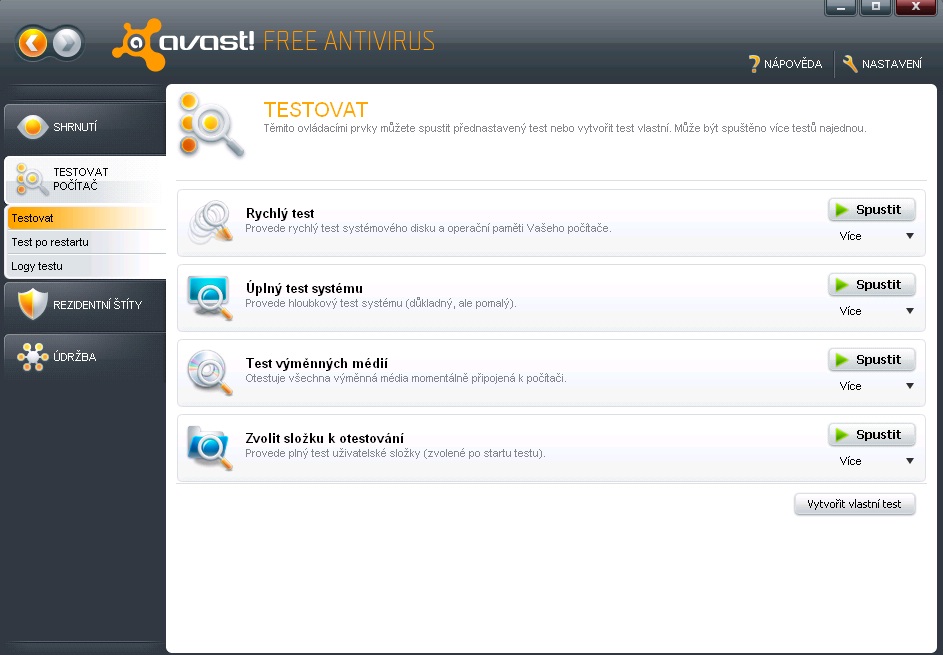This screenshot has width=943, height=655.
Task: Click the avast! logo icon
Action: point(138,45)
